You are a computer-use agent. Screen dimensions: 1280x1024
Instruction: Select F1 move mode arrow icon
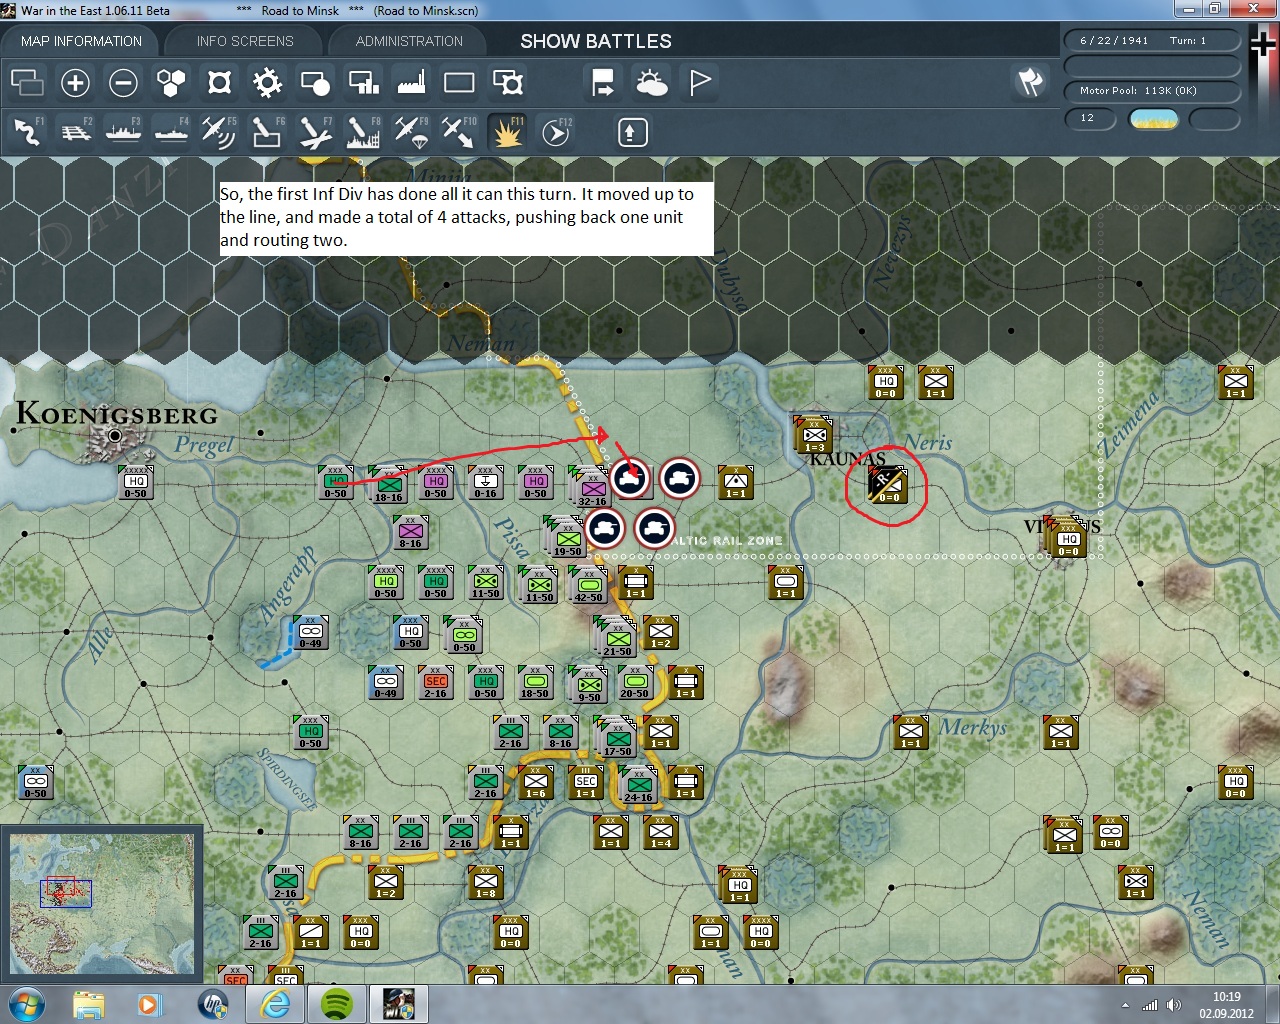pyautogui.click(x=27, y=132)
